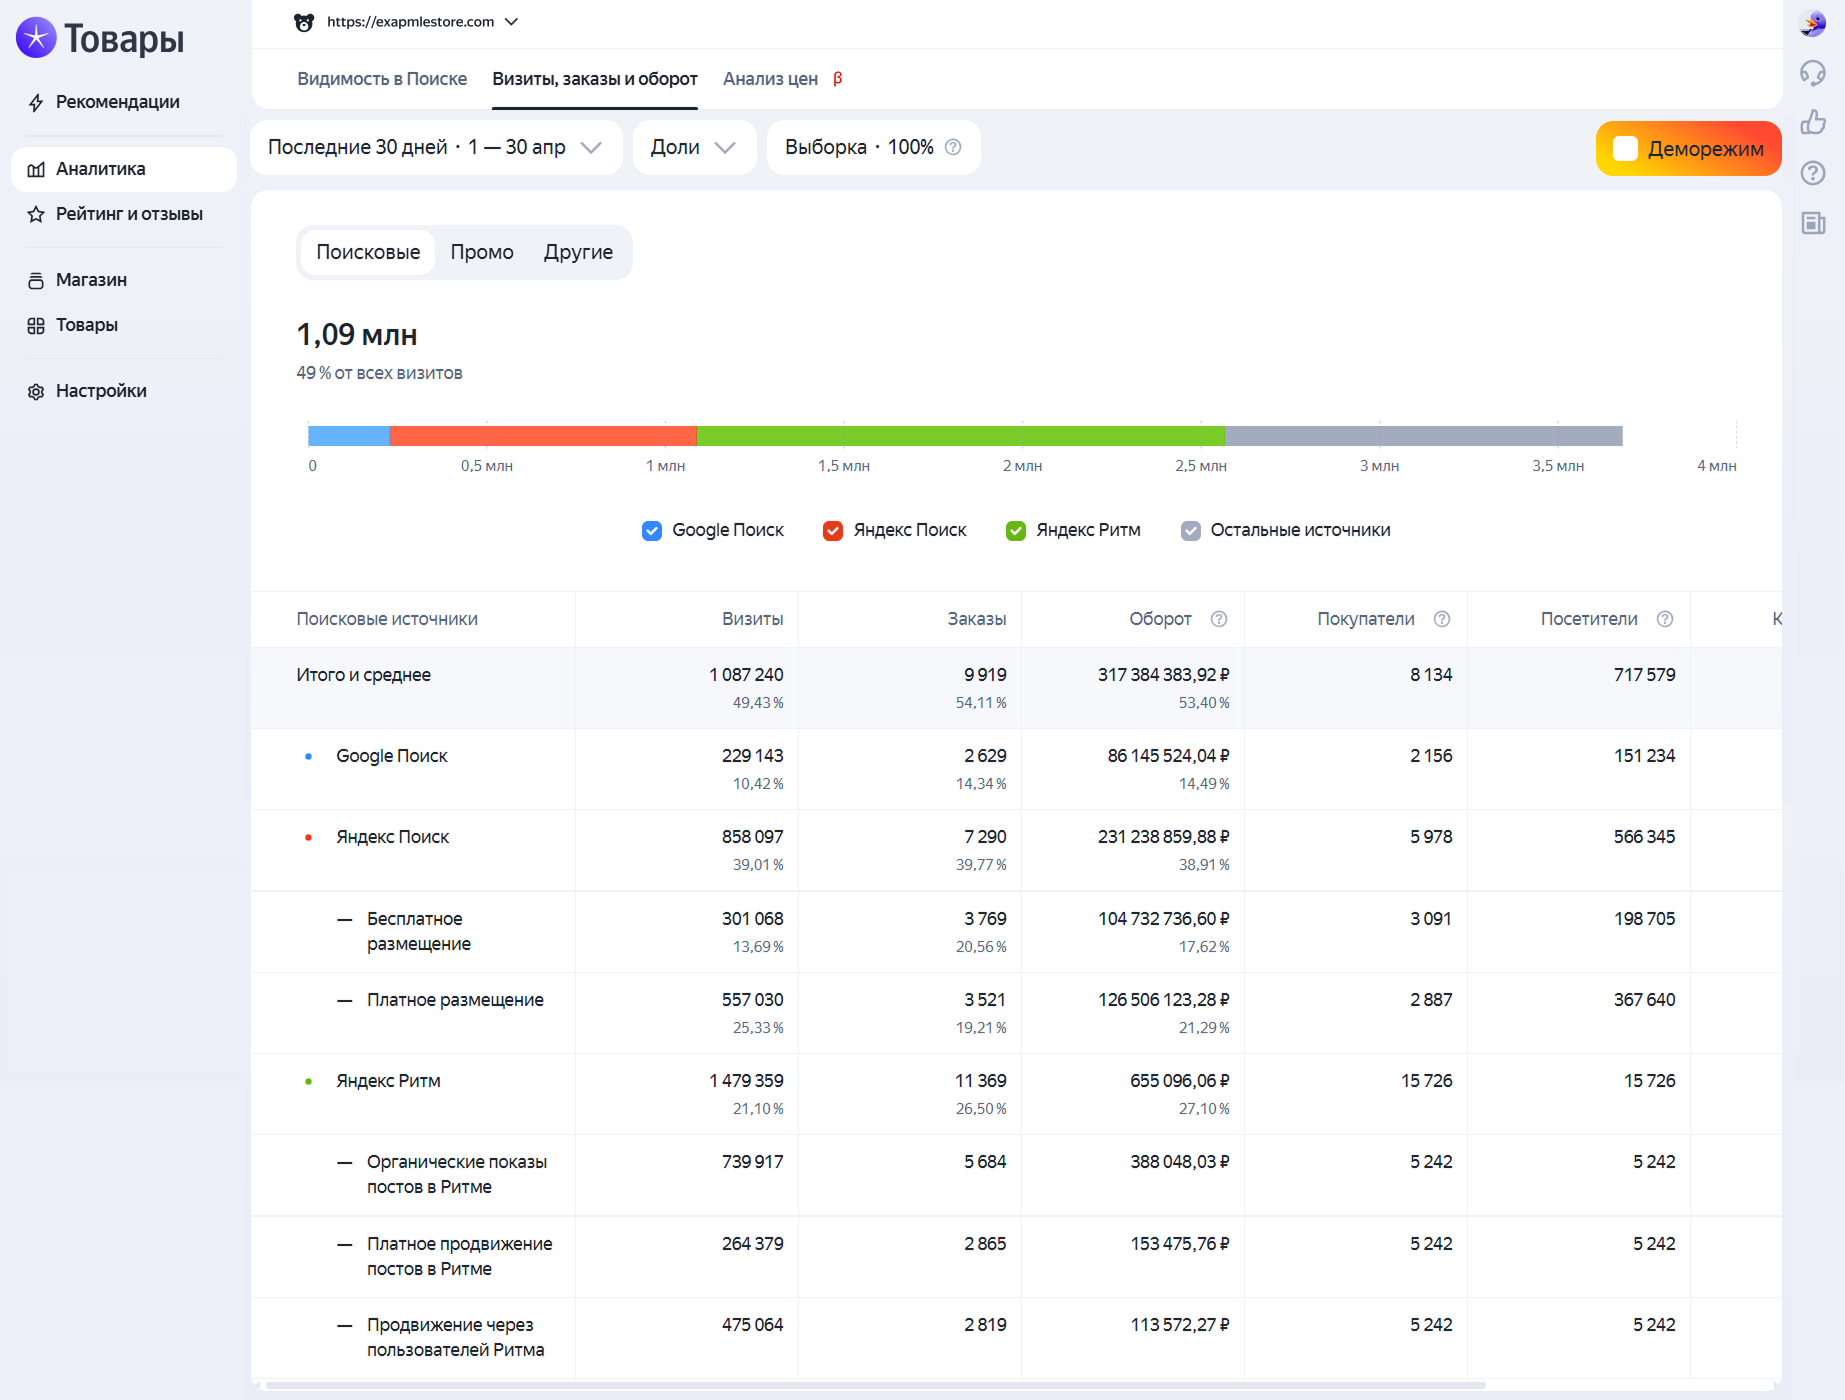Uncheck the Яндекс Ритм legend checkbox
This screenshot has width=1845, height=1400.
[x=1016, y=531]
